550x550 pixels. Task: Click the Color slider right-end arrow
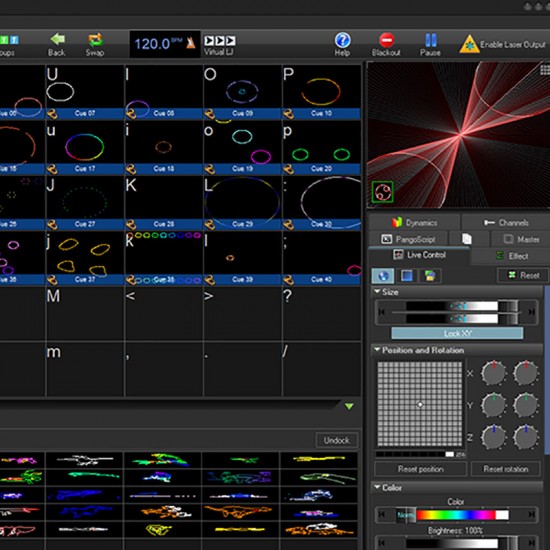click(x=531, y=515)
